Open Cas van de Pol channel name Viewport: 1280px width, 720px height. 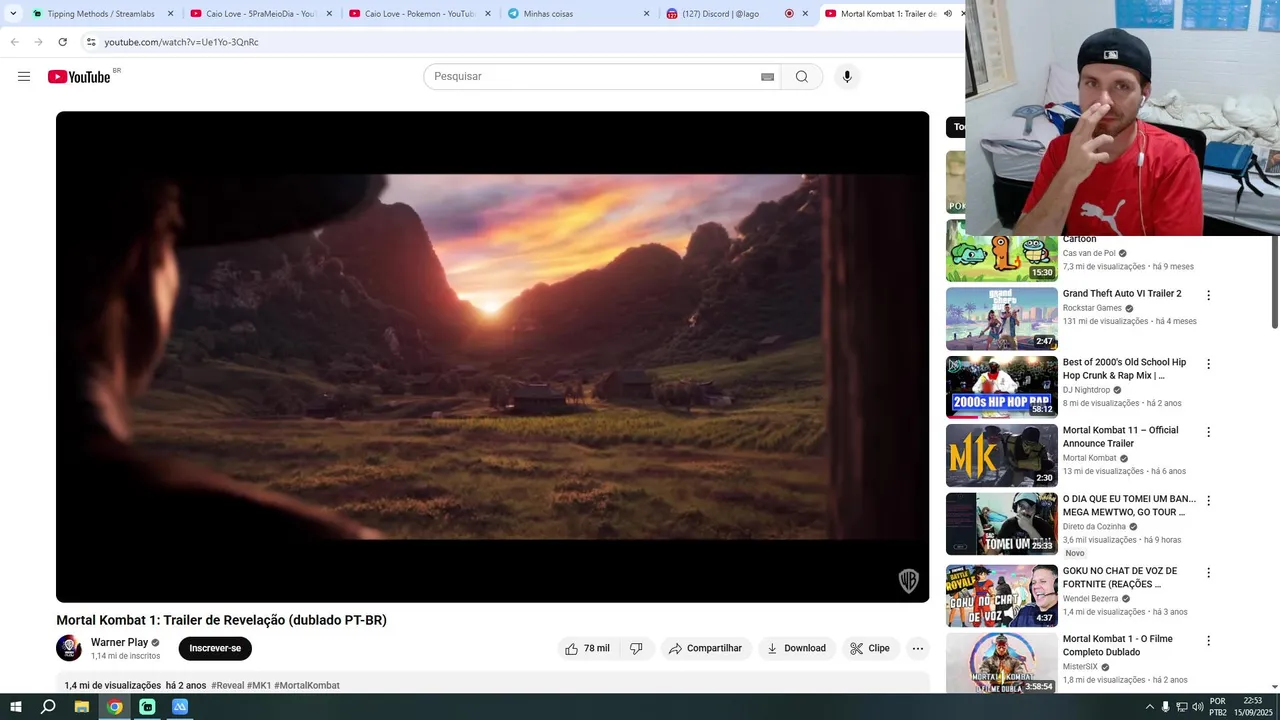tap(1089, 253)
